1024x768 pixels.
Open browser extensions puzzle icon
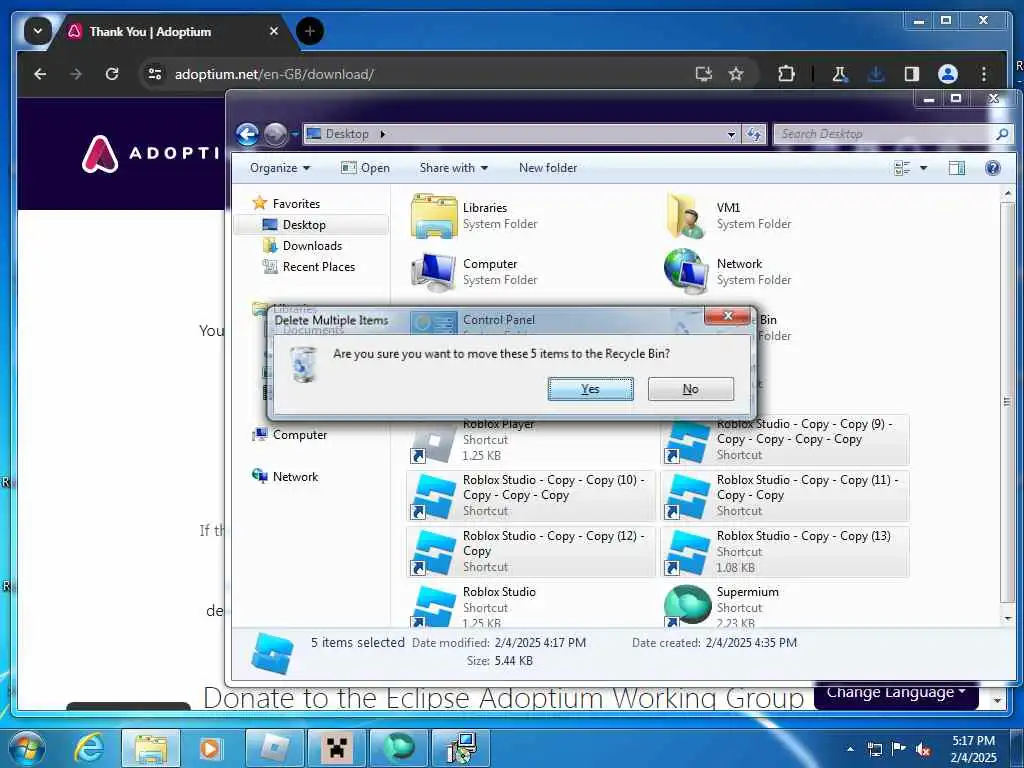tap(786, 74)
